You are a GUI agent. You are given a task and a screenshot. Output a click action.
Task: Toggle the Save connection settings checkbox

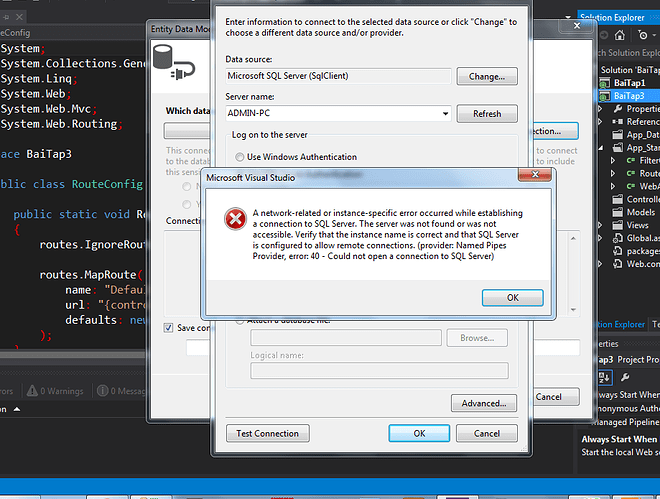168,327
